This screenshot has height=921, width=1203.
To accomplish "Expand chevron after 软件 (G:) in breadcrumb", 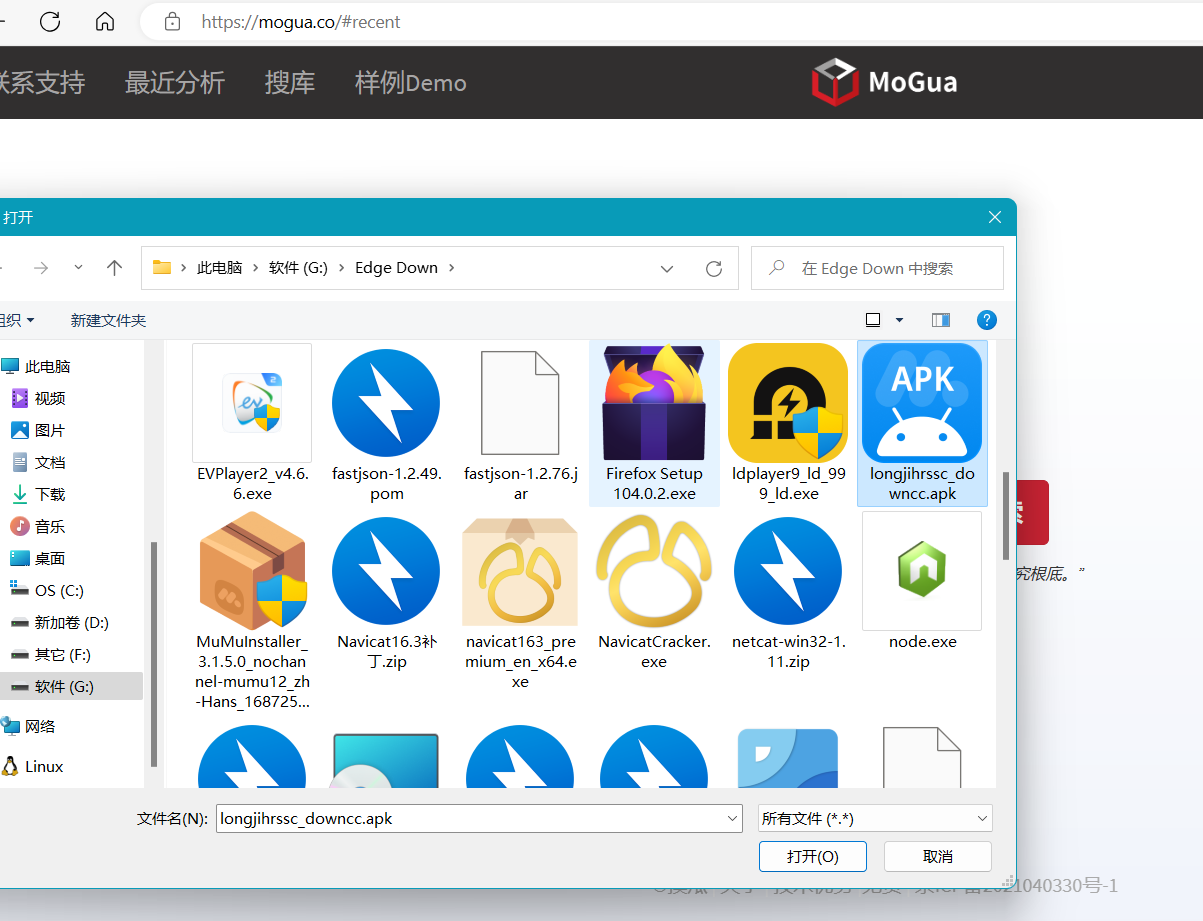I will (x=342, y=268).
